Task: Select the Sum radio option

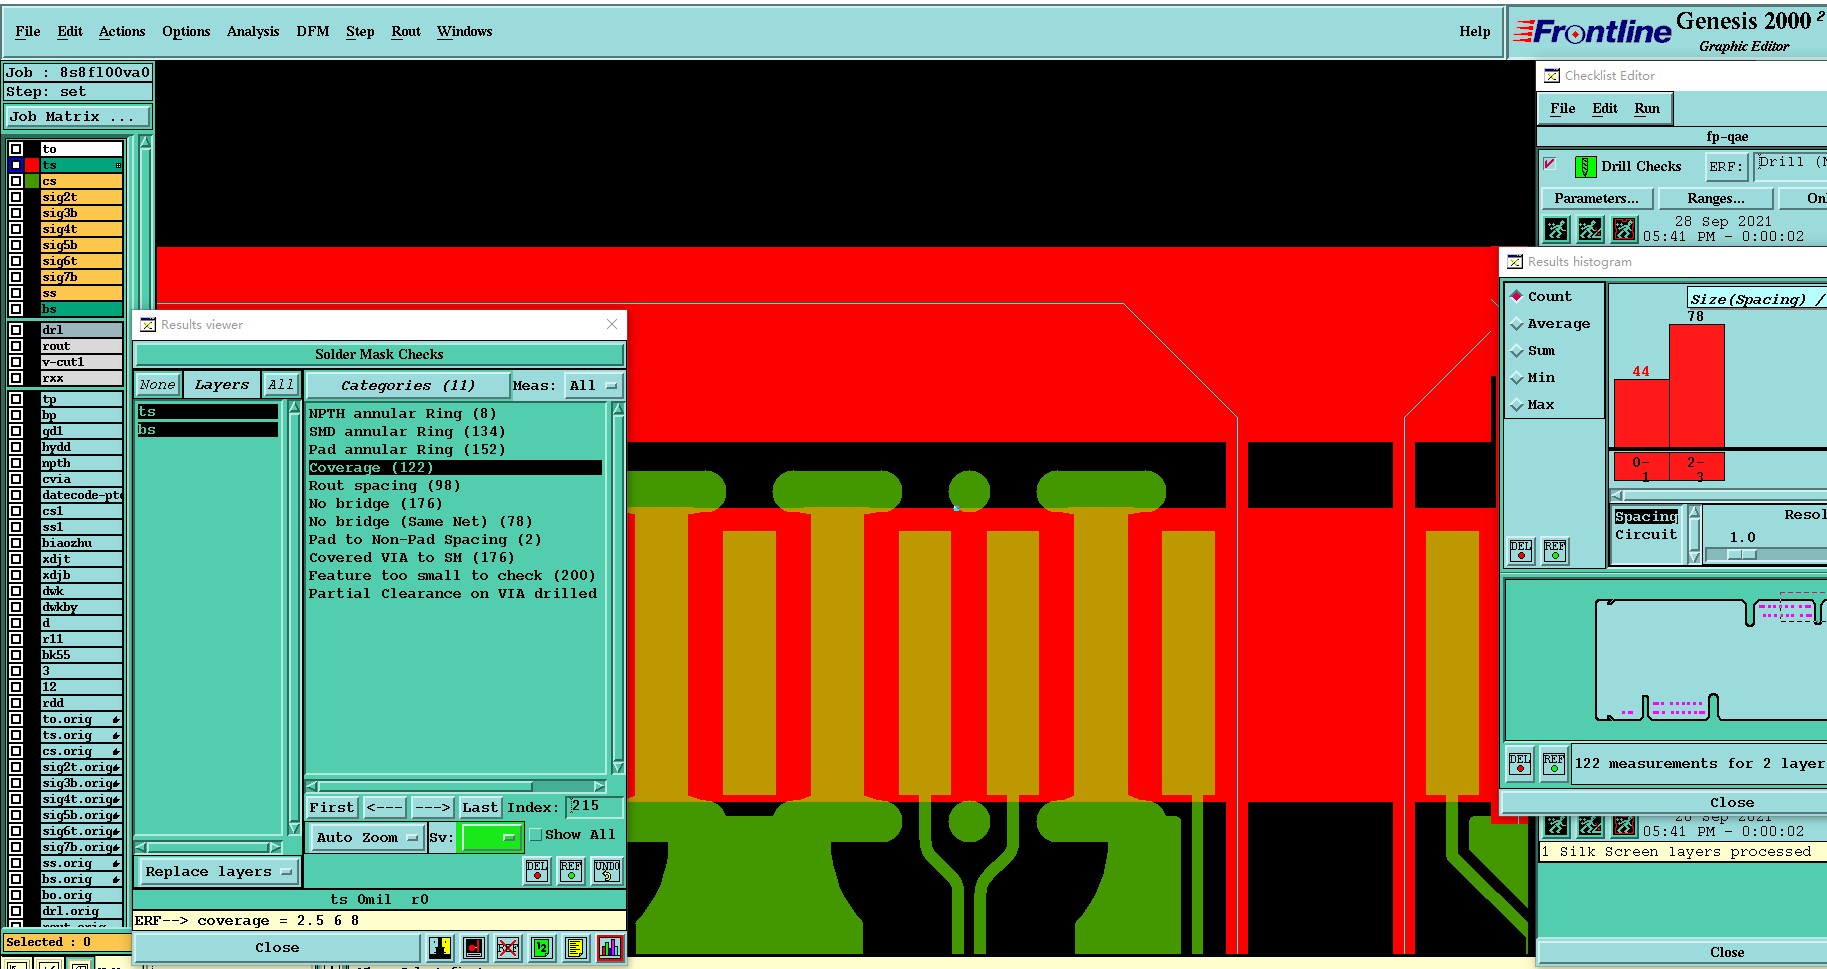Action: (x=1517, y=351)
